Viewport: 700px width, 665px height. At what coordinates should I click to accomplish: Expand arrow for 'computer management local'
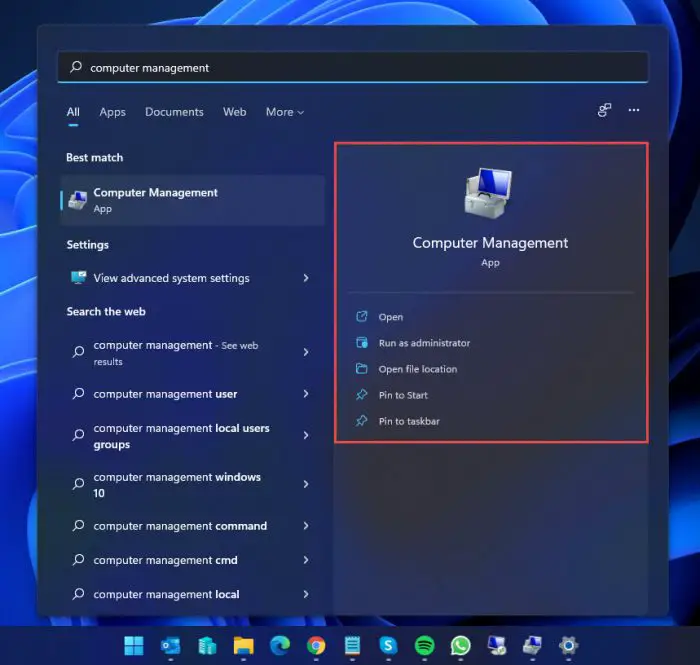(306, 594)
